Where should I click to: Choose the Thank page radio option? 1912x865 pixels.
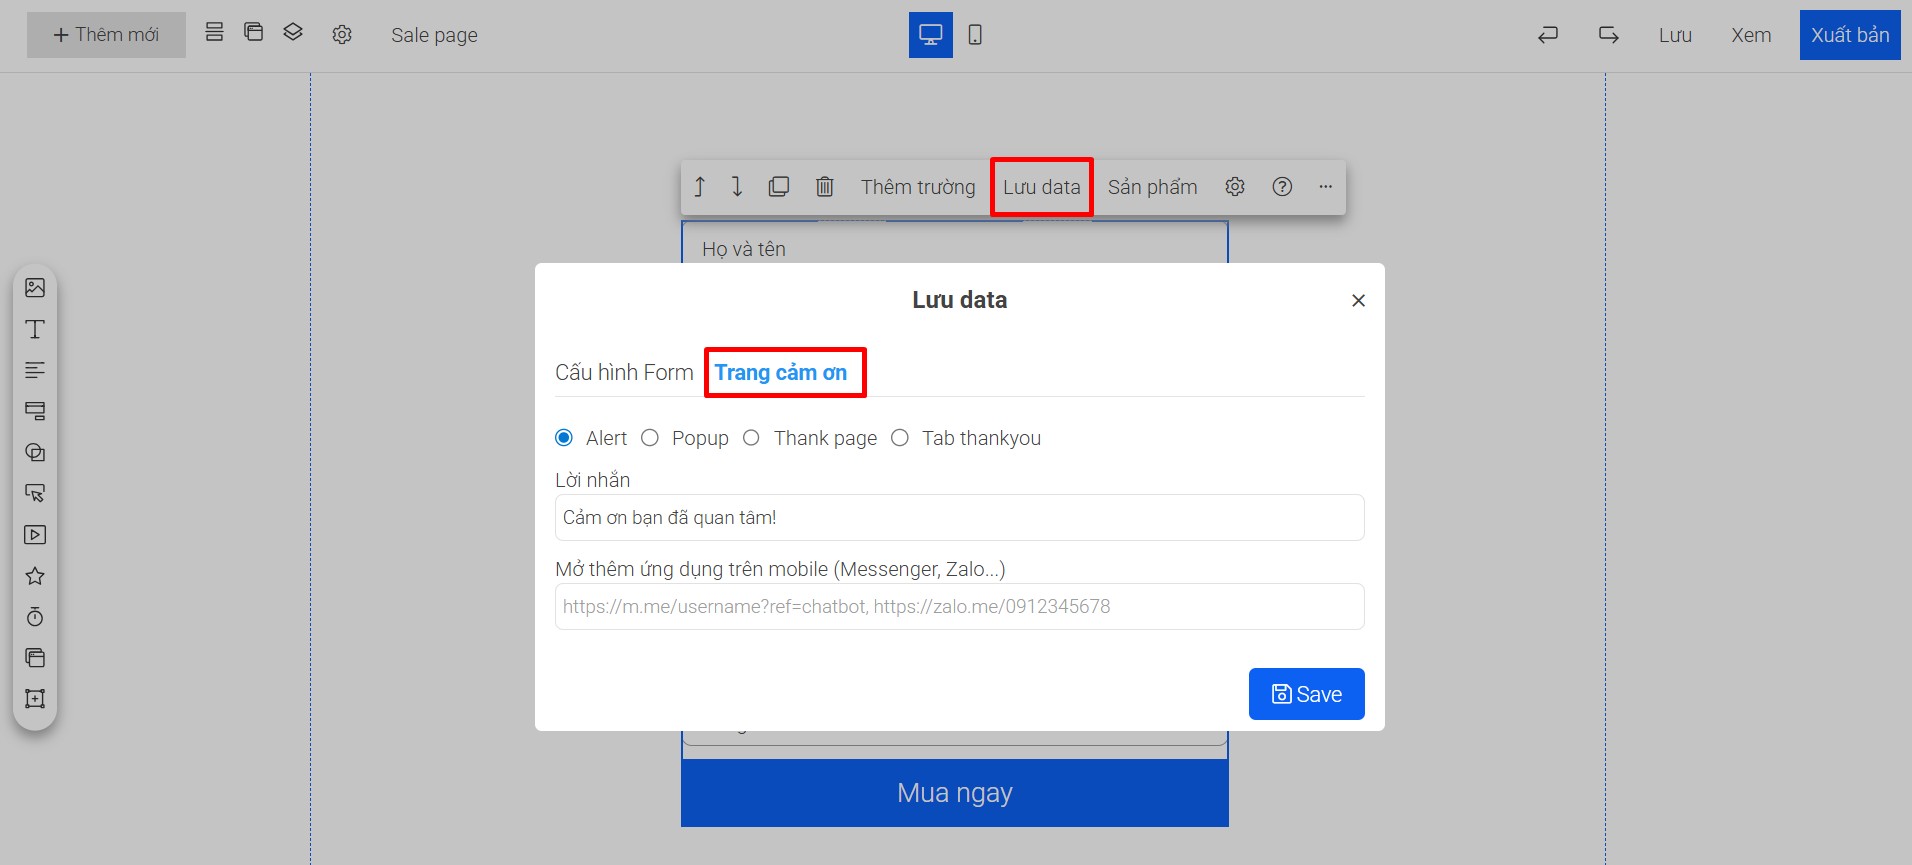tap(752, 438)
